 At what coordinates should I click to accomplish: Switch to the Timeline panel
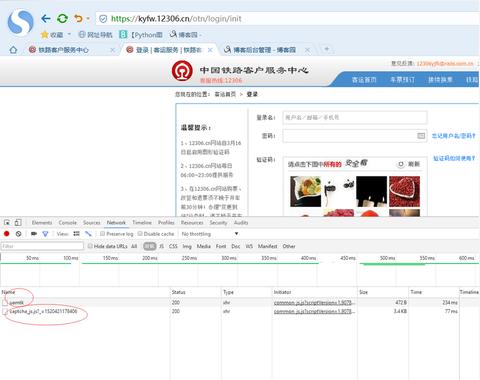click(x=142, y=222)
